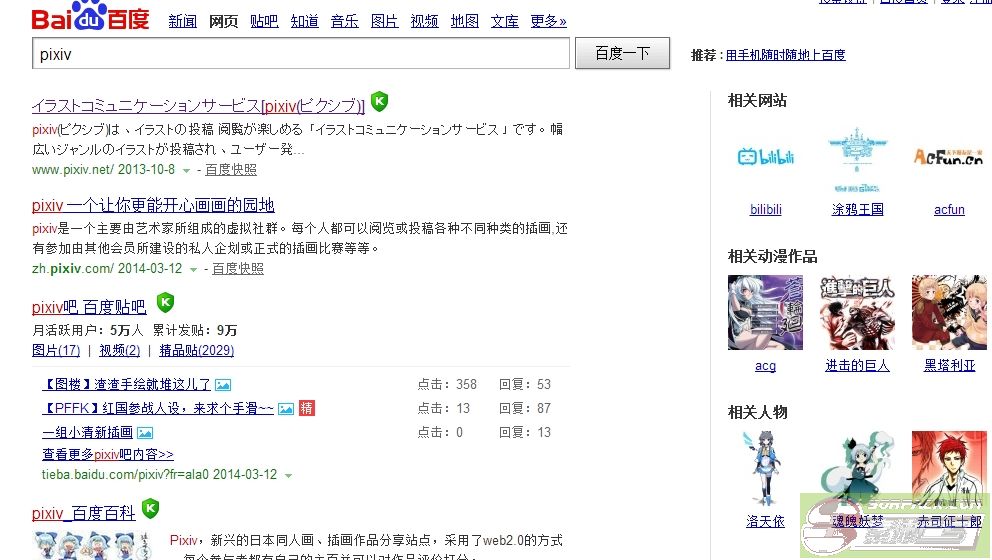Open the bilibili logo in related sites

(x=766, y=157)
